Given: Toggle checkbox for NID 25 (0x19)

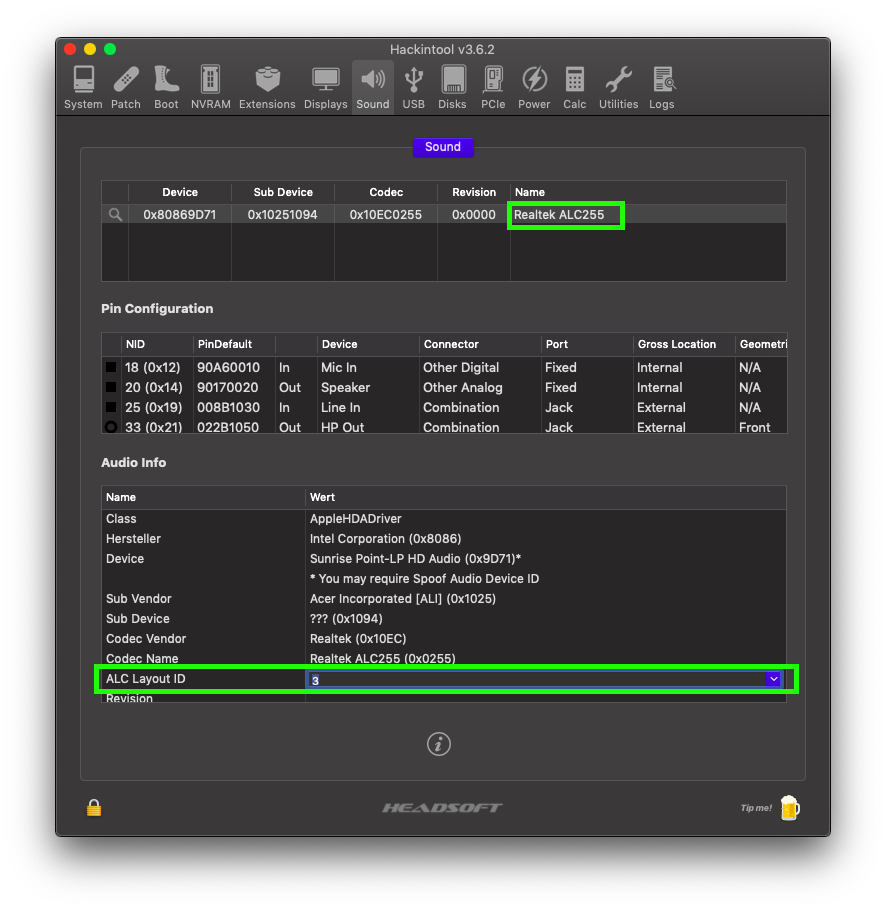Looking at the screenshot, I should [x=111, y=407].
